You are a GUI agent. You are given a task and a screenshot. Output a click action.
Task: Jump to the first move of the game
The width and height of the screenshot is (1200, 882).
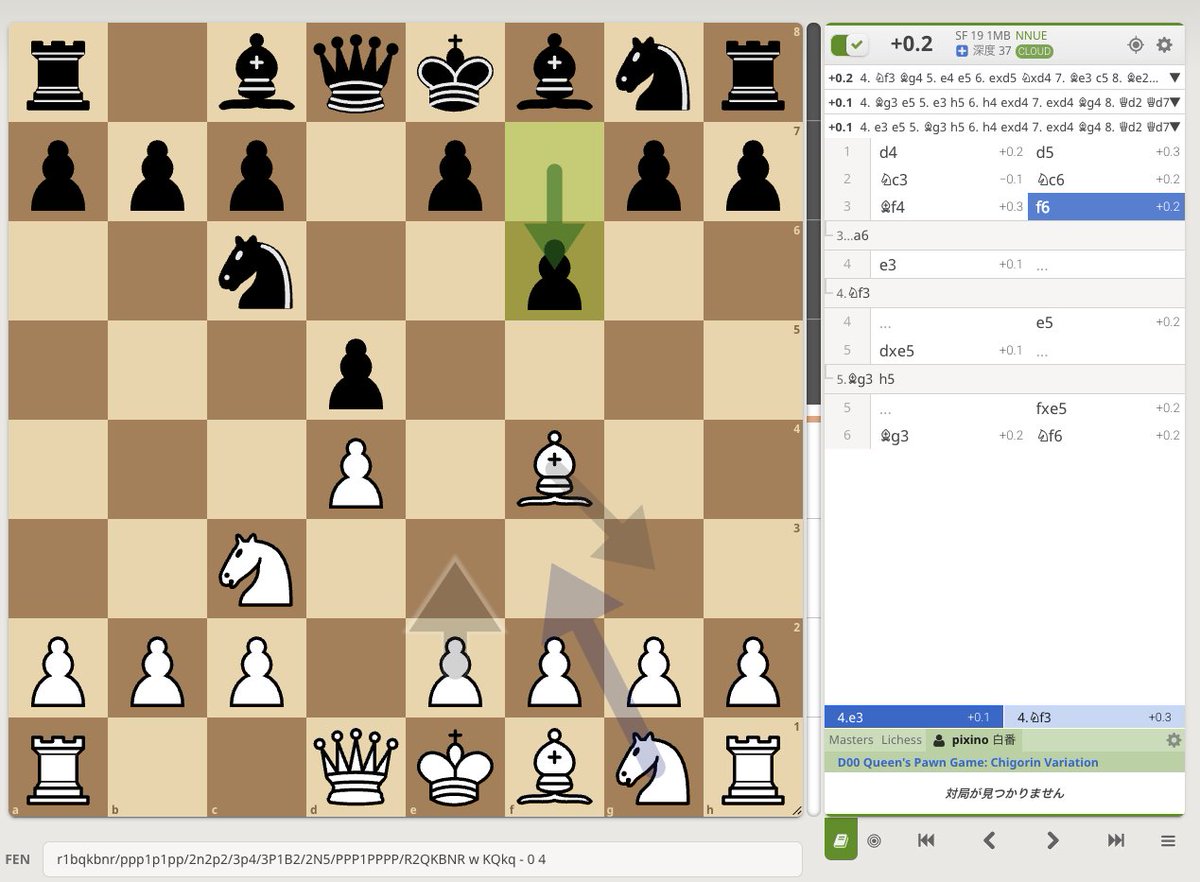point(926,841)
